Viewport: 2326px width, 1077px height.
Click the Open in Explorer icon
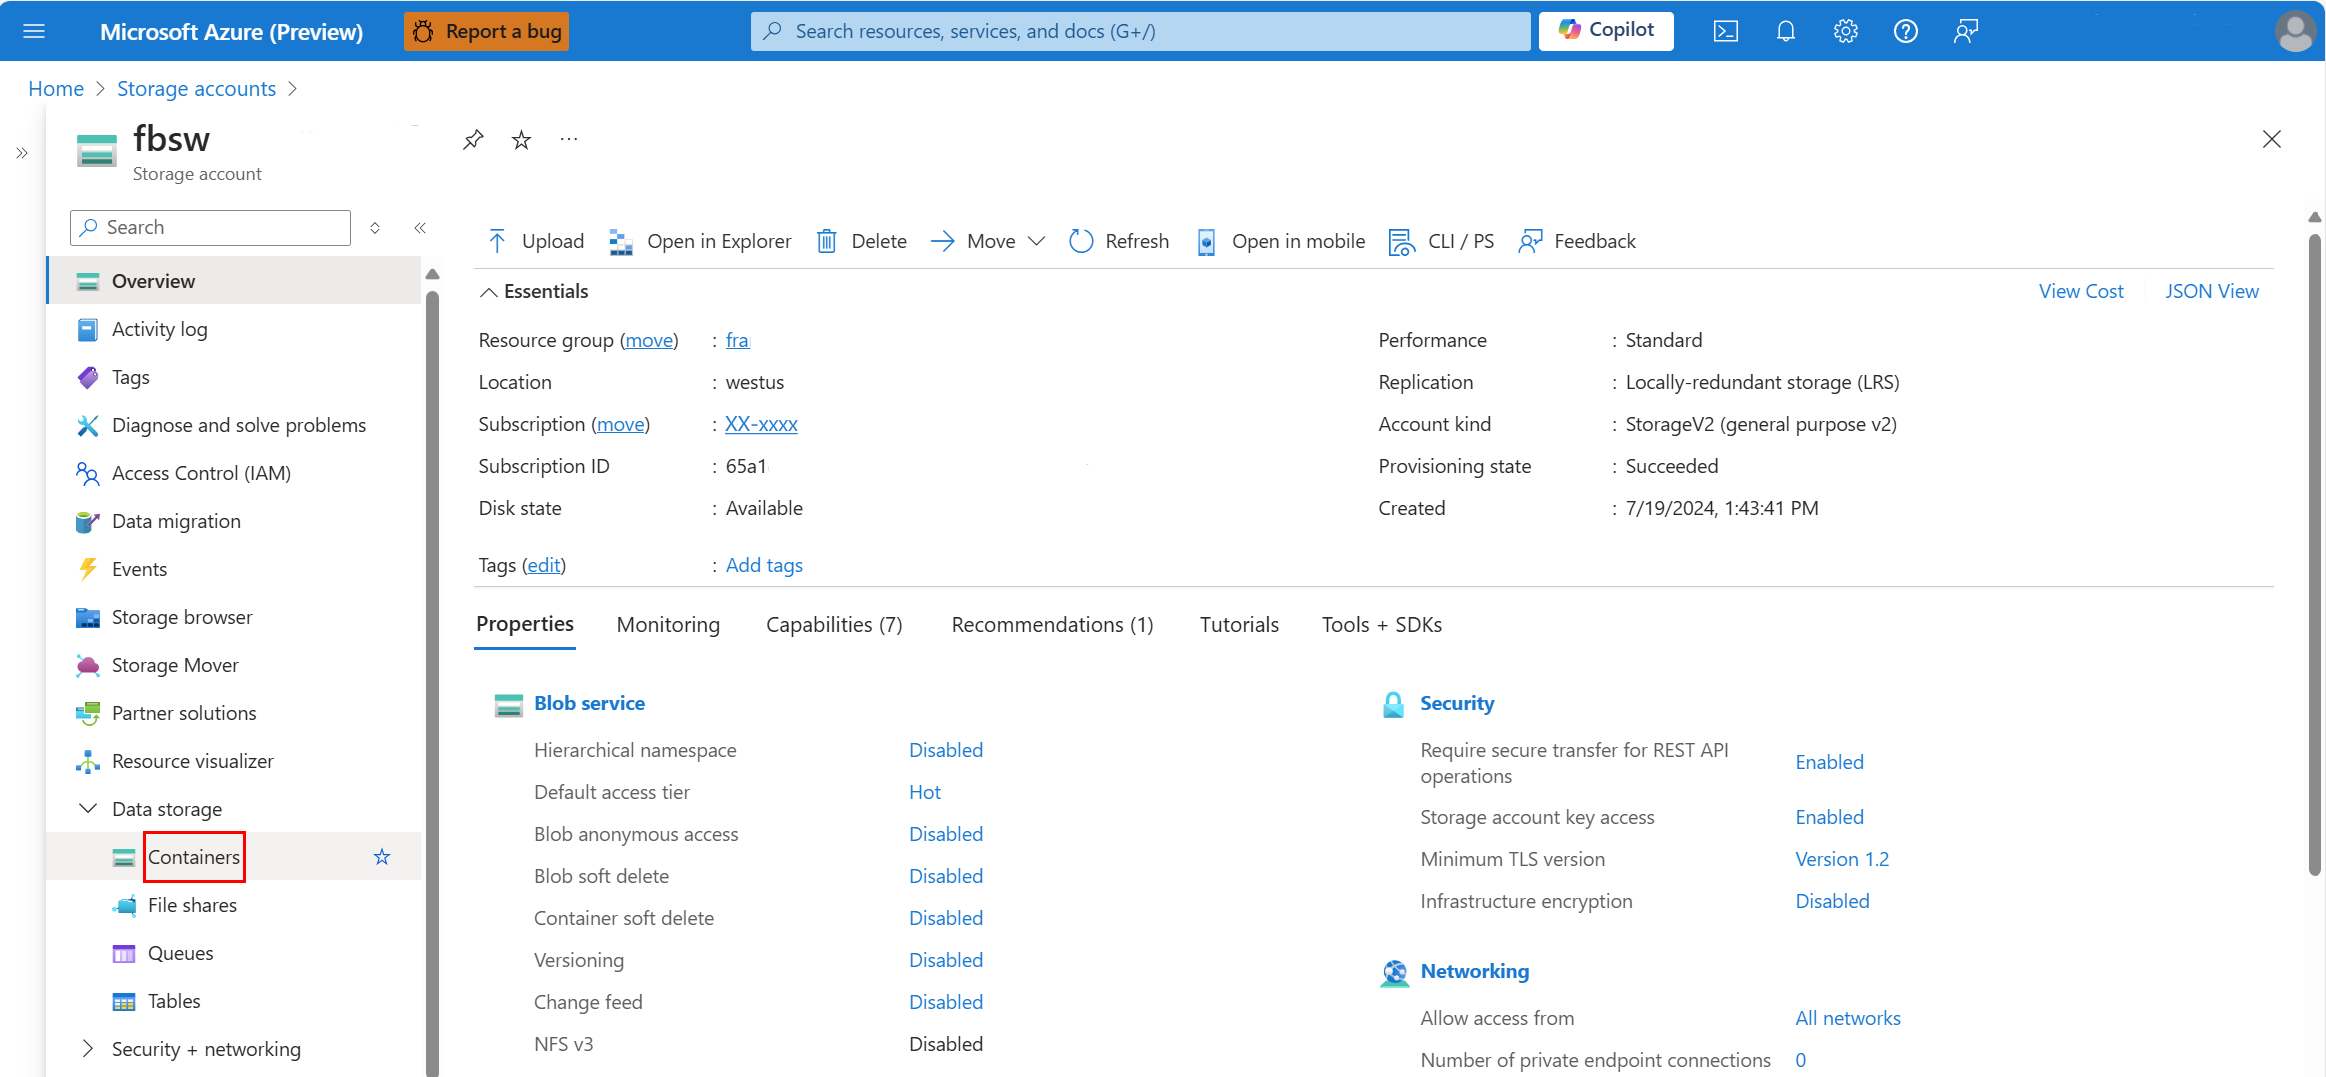click(621, 241)
